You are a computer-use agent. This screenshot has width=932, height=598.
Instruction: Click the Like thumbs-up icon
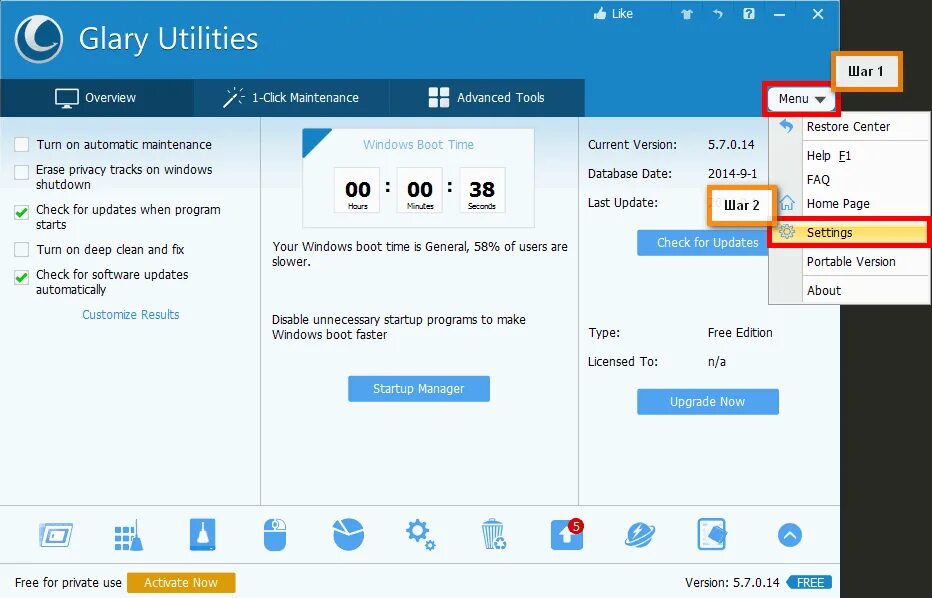600,13
